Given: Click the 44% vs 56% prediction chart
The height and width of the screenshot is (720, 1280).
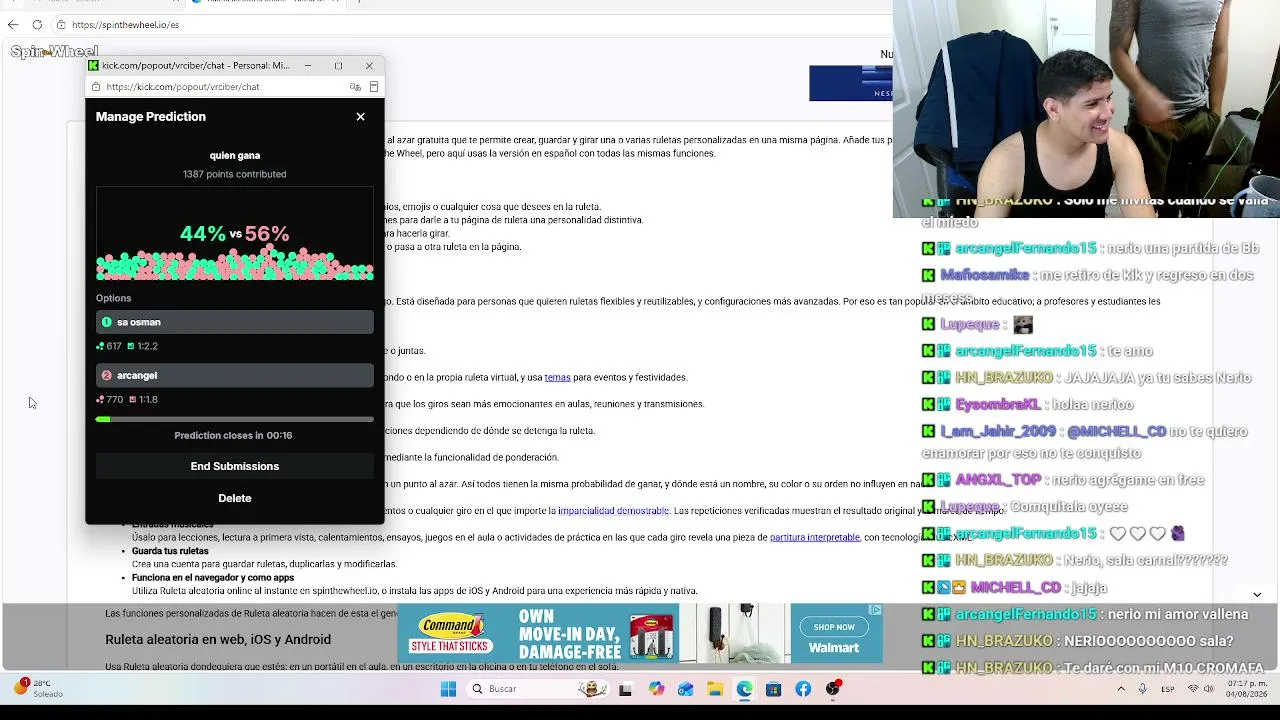Looking at the screenshot, I should click(235, 235).
